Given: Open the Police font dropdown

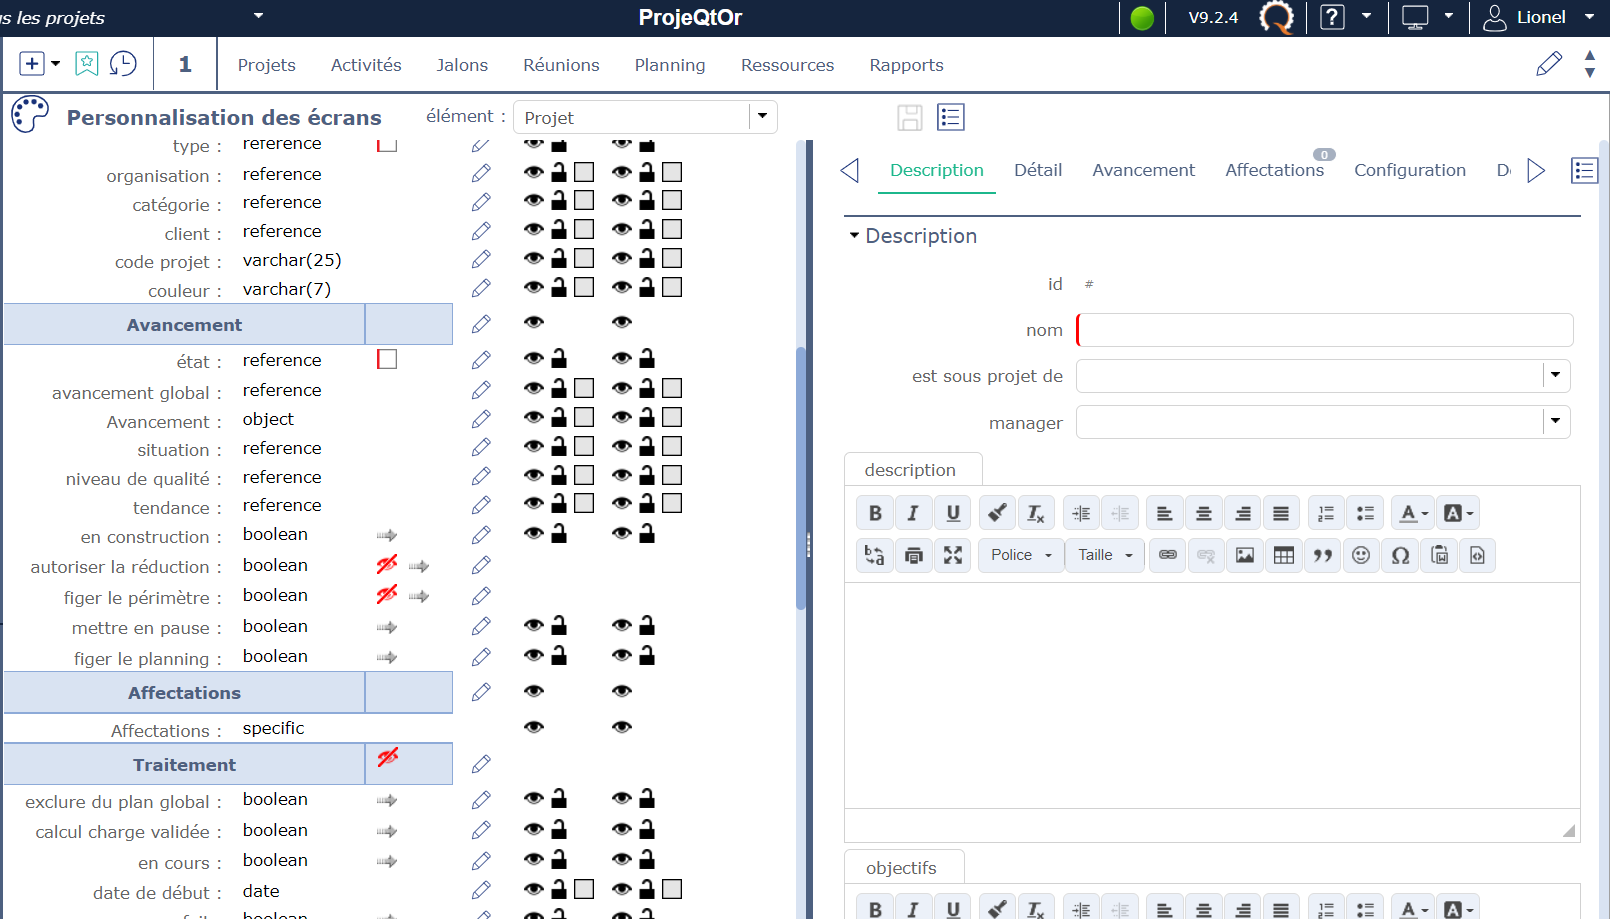Looking at the screenshot, I should [1021, 555].
